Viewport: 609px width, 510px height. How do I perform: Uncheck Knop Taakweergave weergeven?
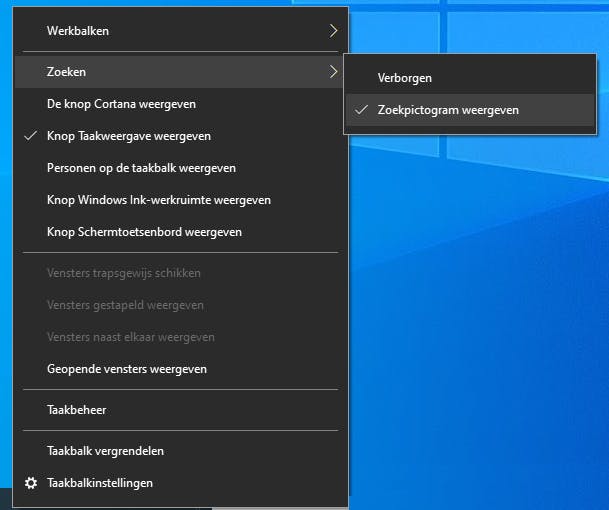pyautogui.click(x=181, y=136)
